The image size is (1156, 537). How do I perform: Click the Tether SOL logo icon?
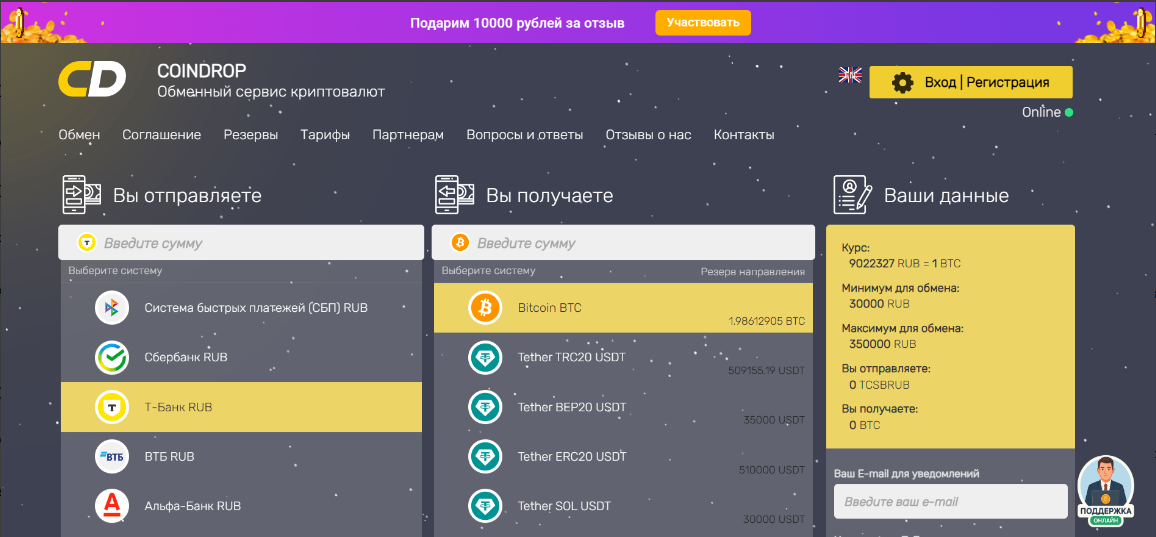[485, 506]
